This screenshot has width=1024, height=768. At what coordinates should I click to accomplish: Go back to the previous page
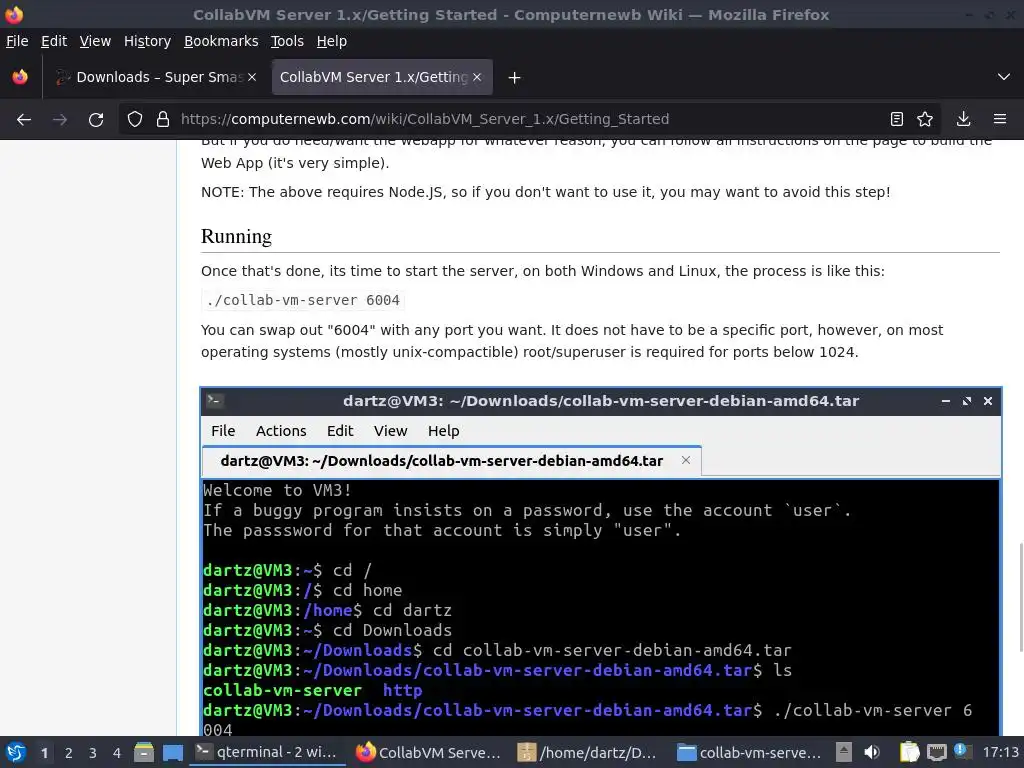click(24, 120)
